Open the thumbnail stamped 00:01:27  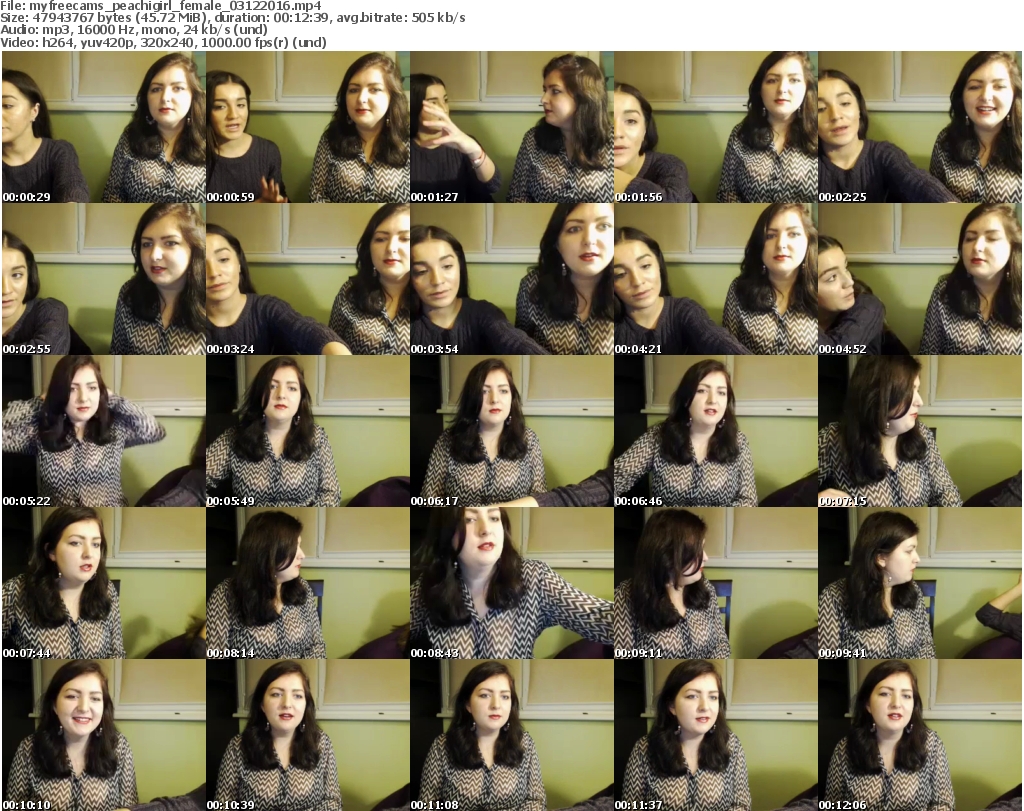tap(512, 127)
